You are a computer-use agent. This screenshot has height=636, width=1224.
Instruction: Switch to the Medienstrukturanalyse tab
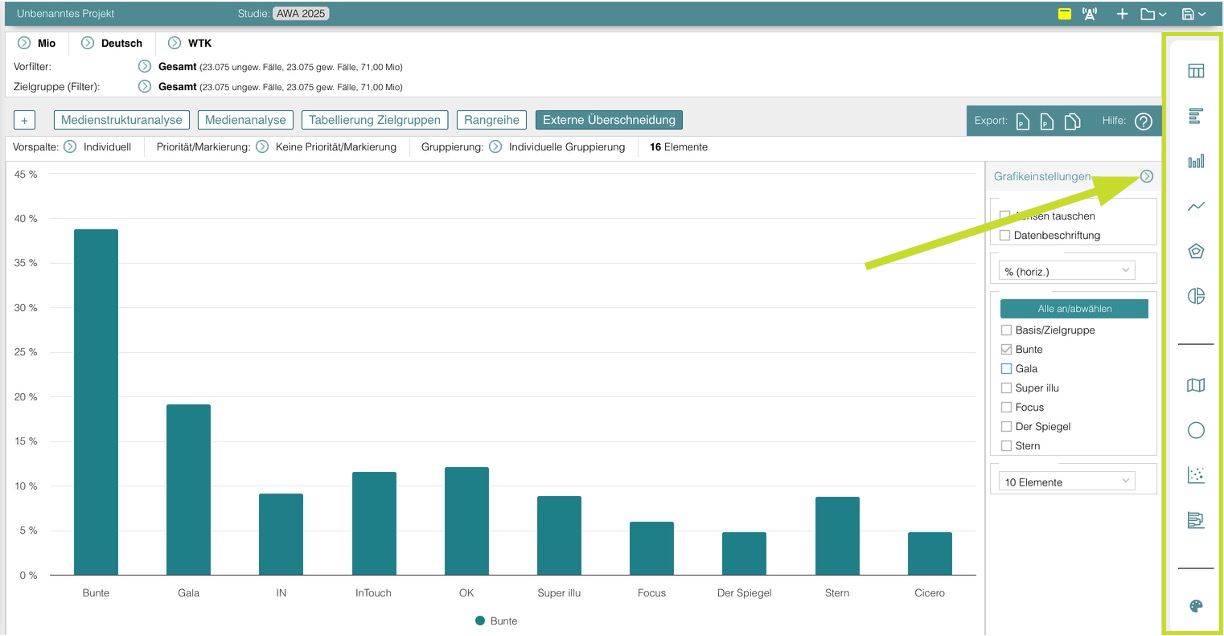click(x=122, y=120)
